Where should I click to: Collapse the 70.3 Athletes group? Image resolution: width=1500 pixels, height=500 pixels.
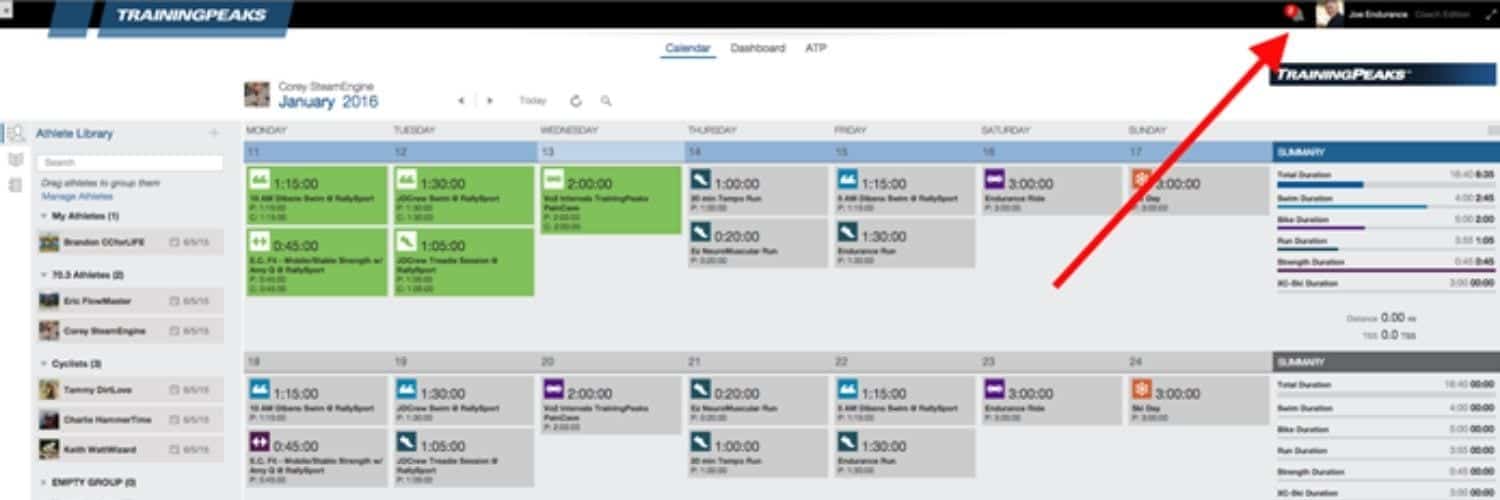(x=44, y=275)
